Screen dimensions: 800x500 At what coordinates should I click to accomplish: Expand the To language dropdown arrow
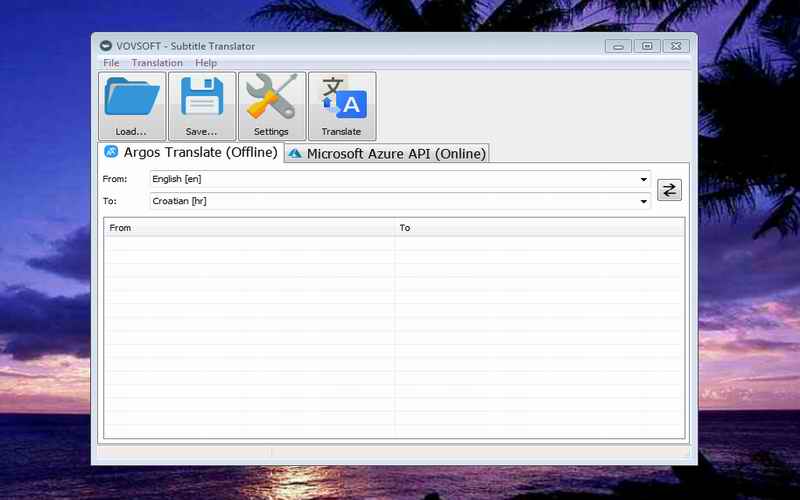644,201
